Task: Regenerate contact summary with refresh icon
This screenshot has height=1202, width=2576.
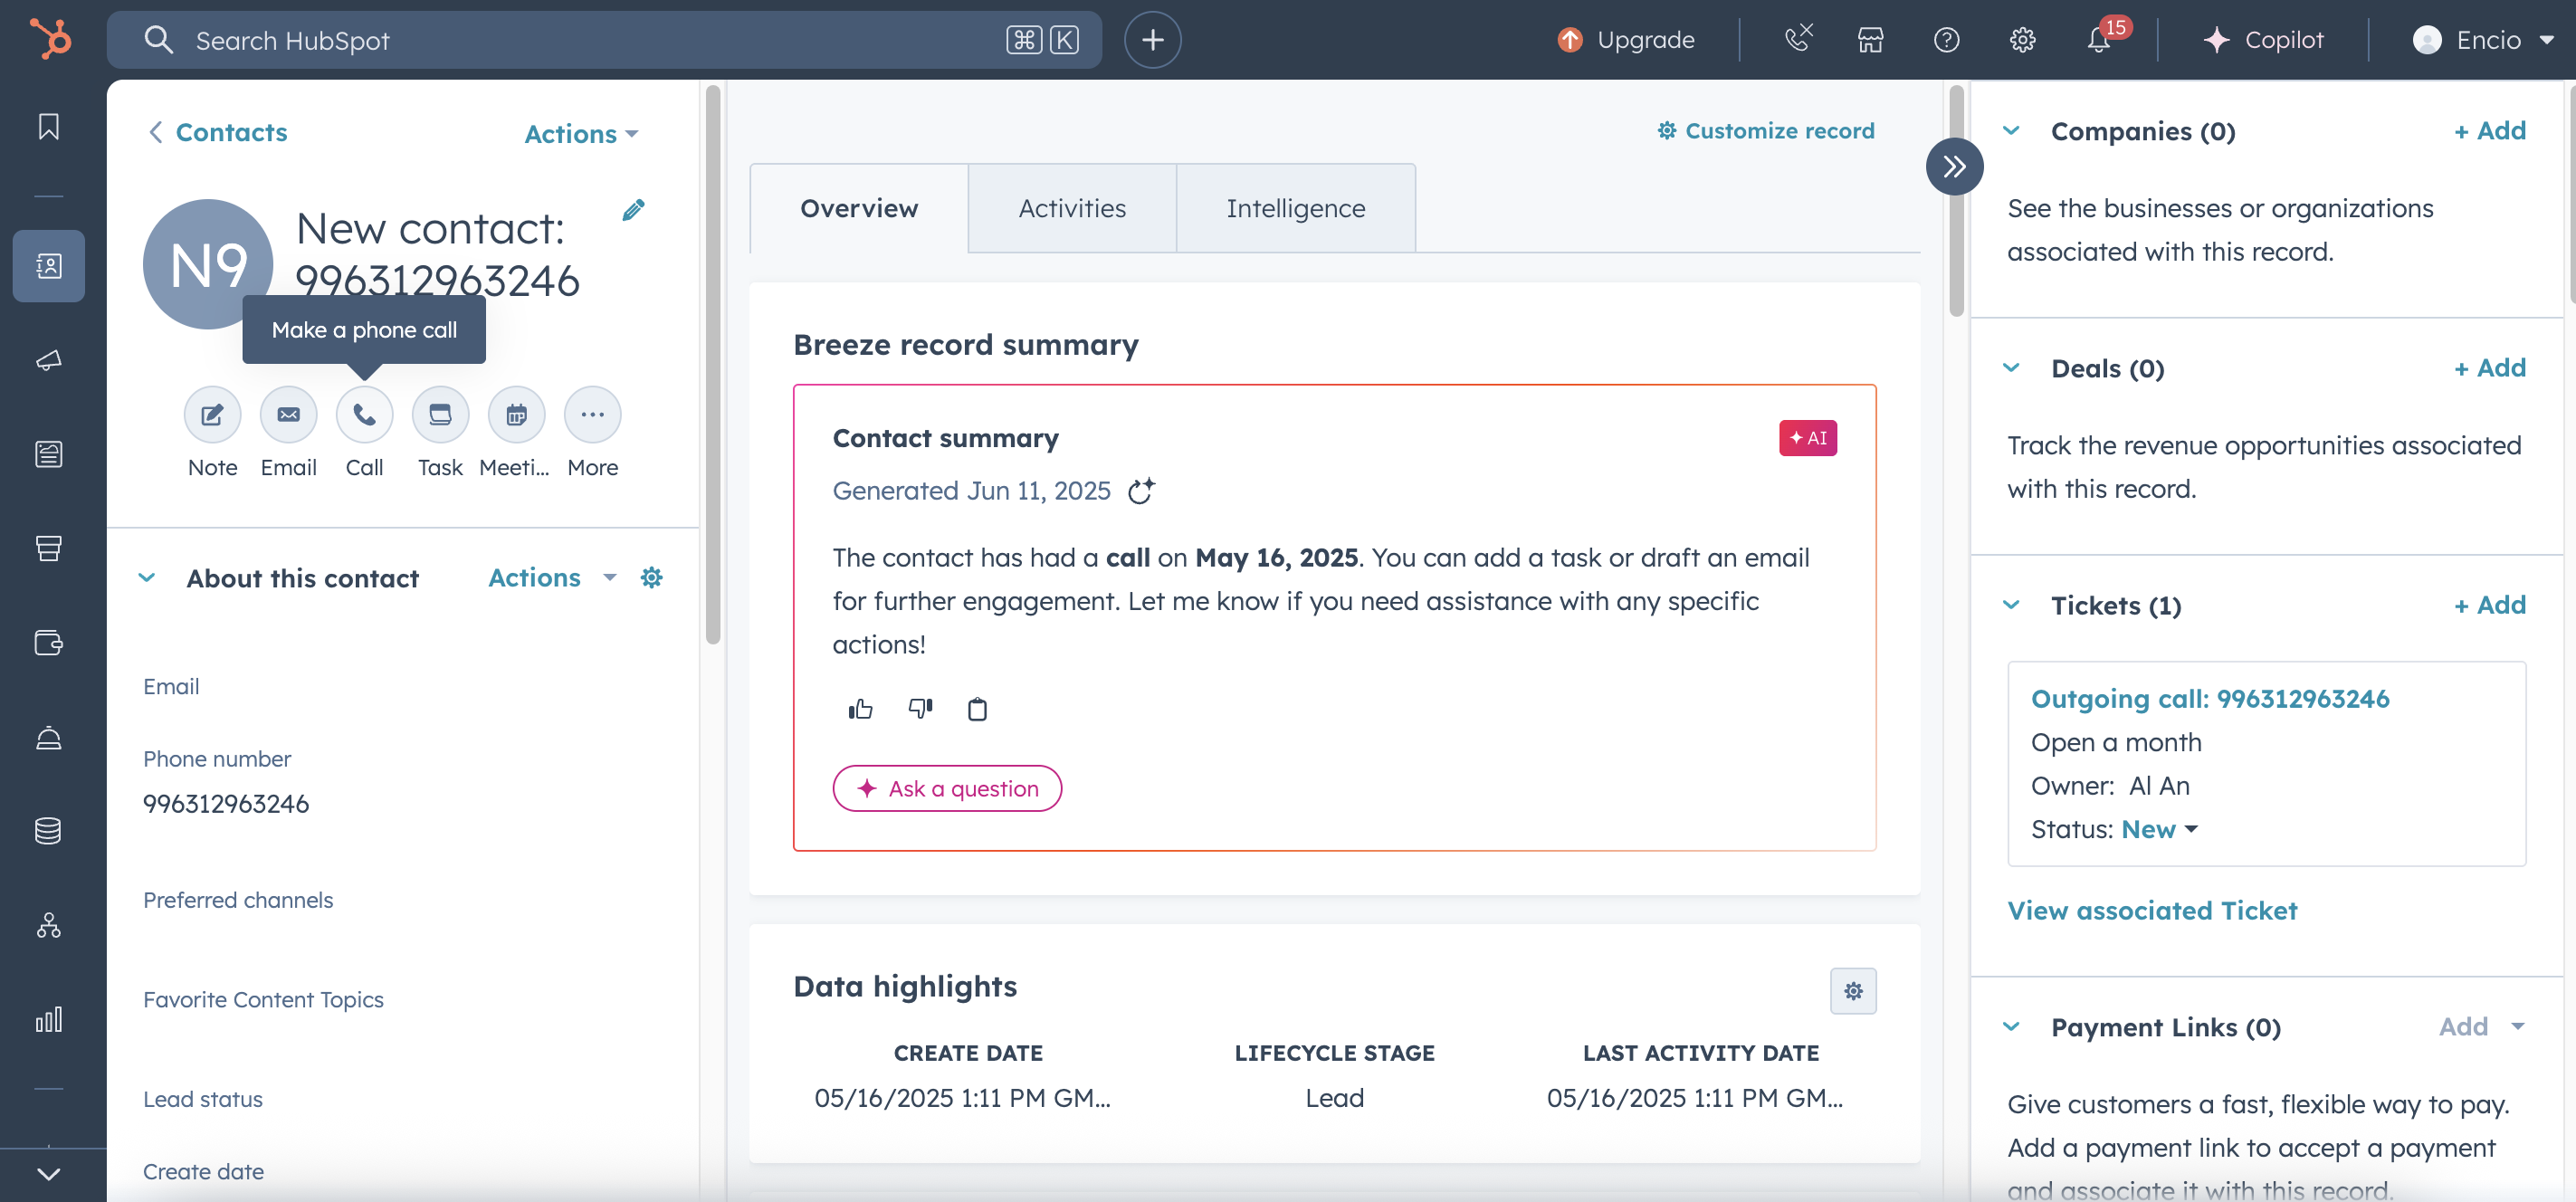Action: click(1141, 491)
